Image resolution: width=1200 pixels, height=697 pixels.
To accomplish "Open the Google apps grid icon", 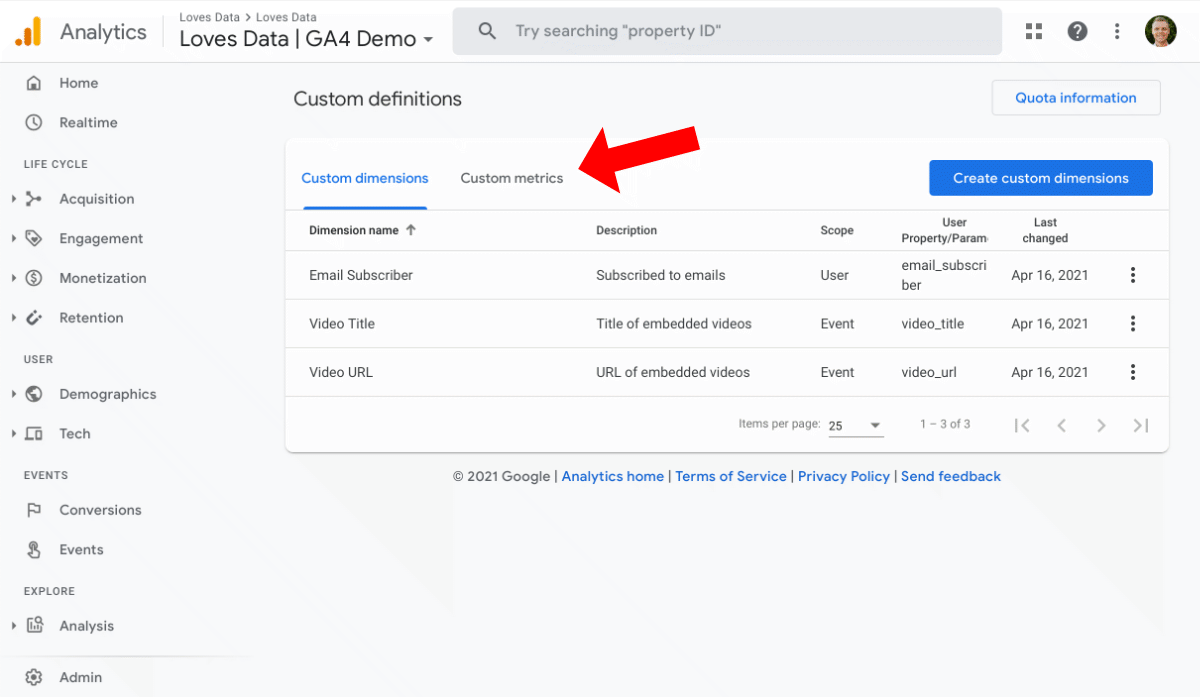I will (x=1033, y=31).
